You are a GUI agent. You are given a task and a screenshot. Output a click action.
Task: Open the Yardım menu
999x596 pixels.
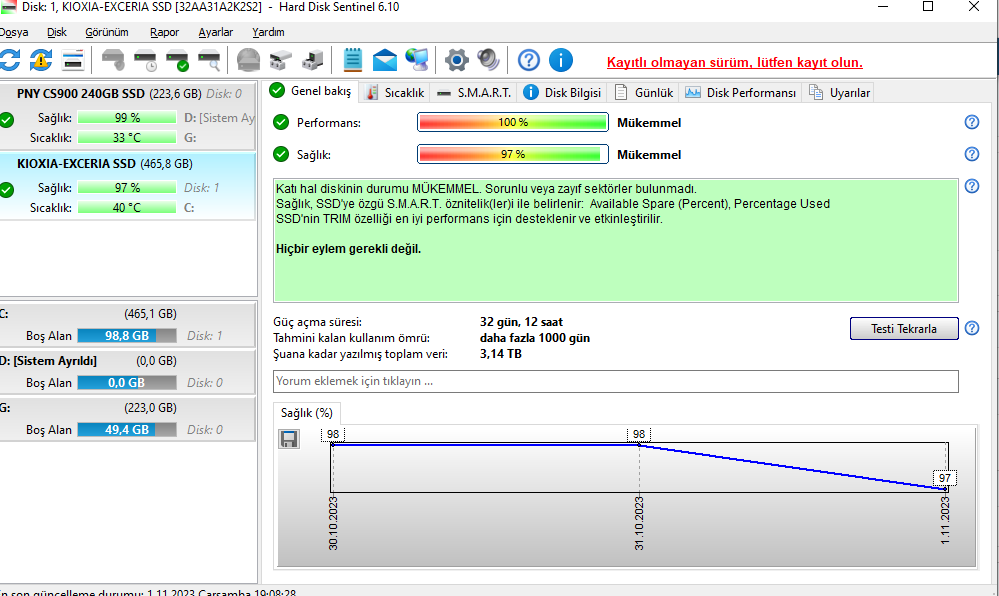click(268, 32)
